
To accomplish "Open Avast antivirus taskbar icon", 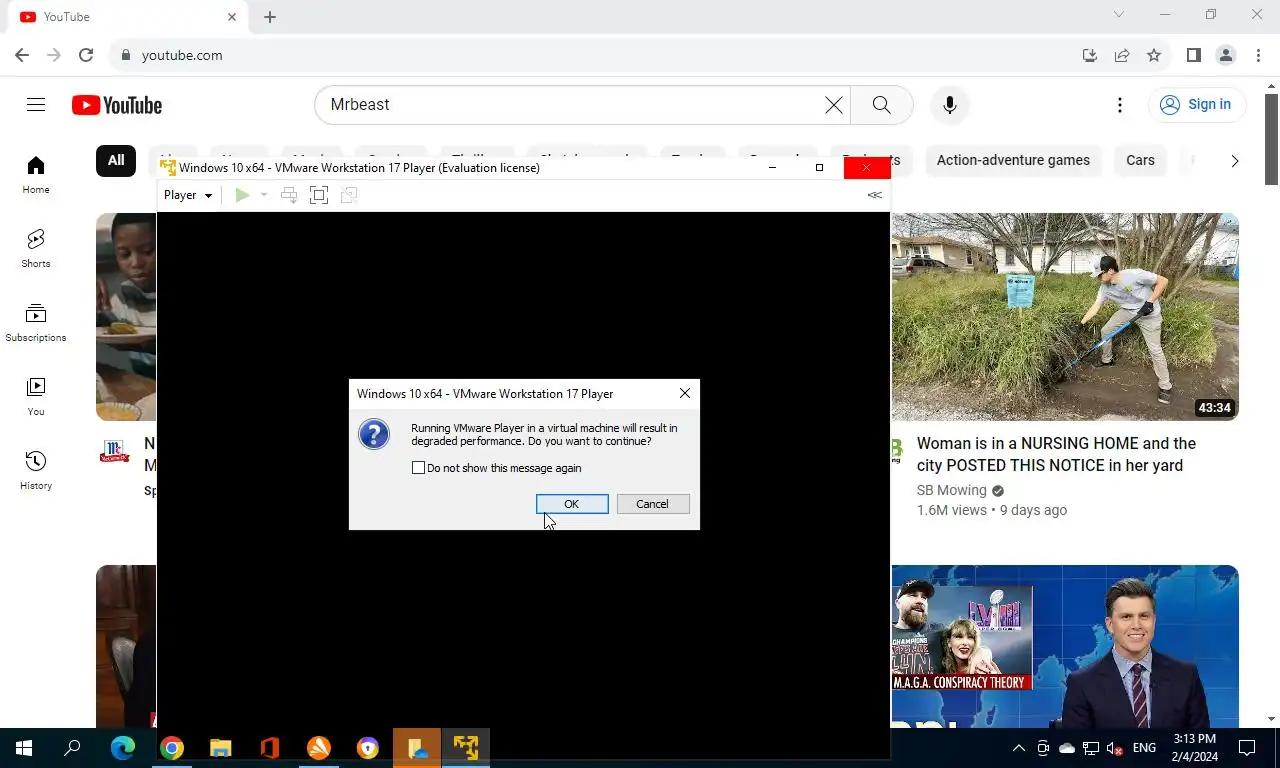I will (319, 747).
